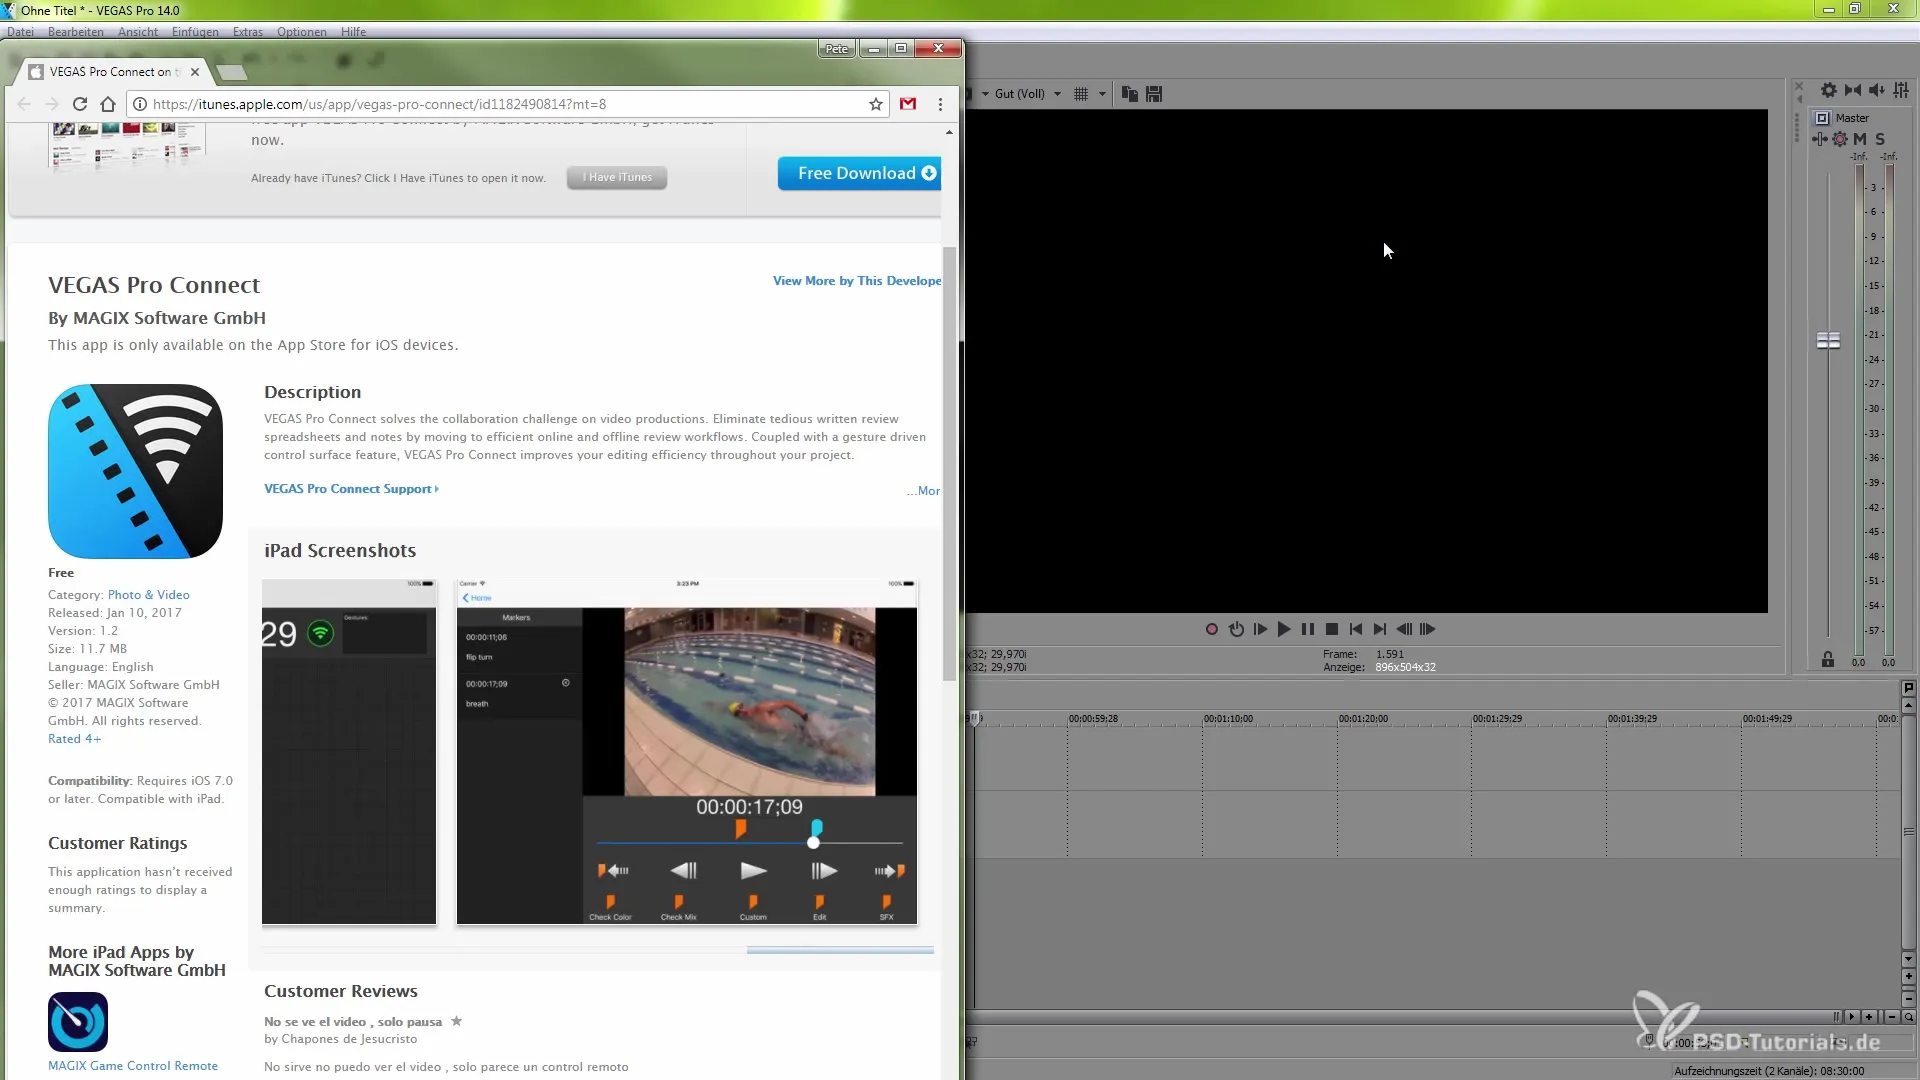The image size is (1920, 1080).
Task: Copy snapshot to clipboard icon
Action: click(1130, 94)
